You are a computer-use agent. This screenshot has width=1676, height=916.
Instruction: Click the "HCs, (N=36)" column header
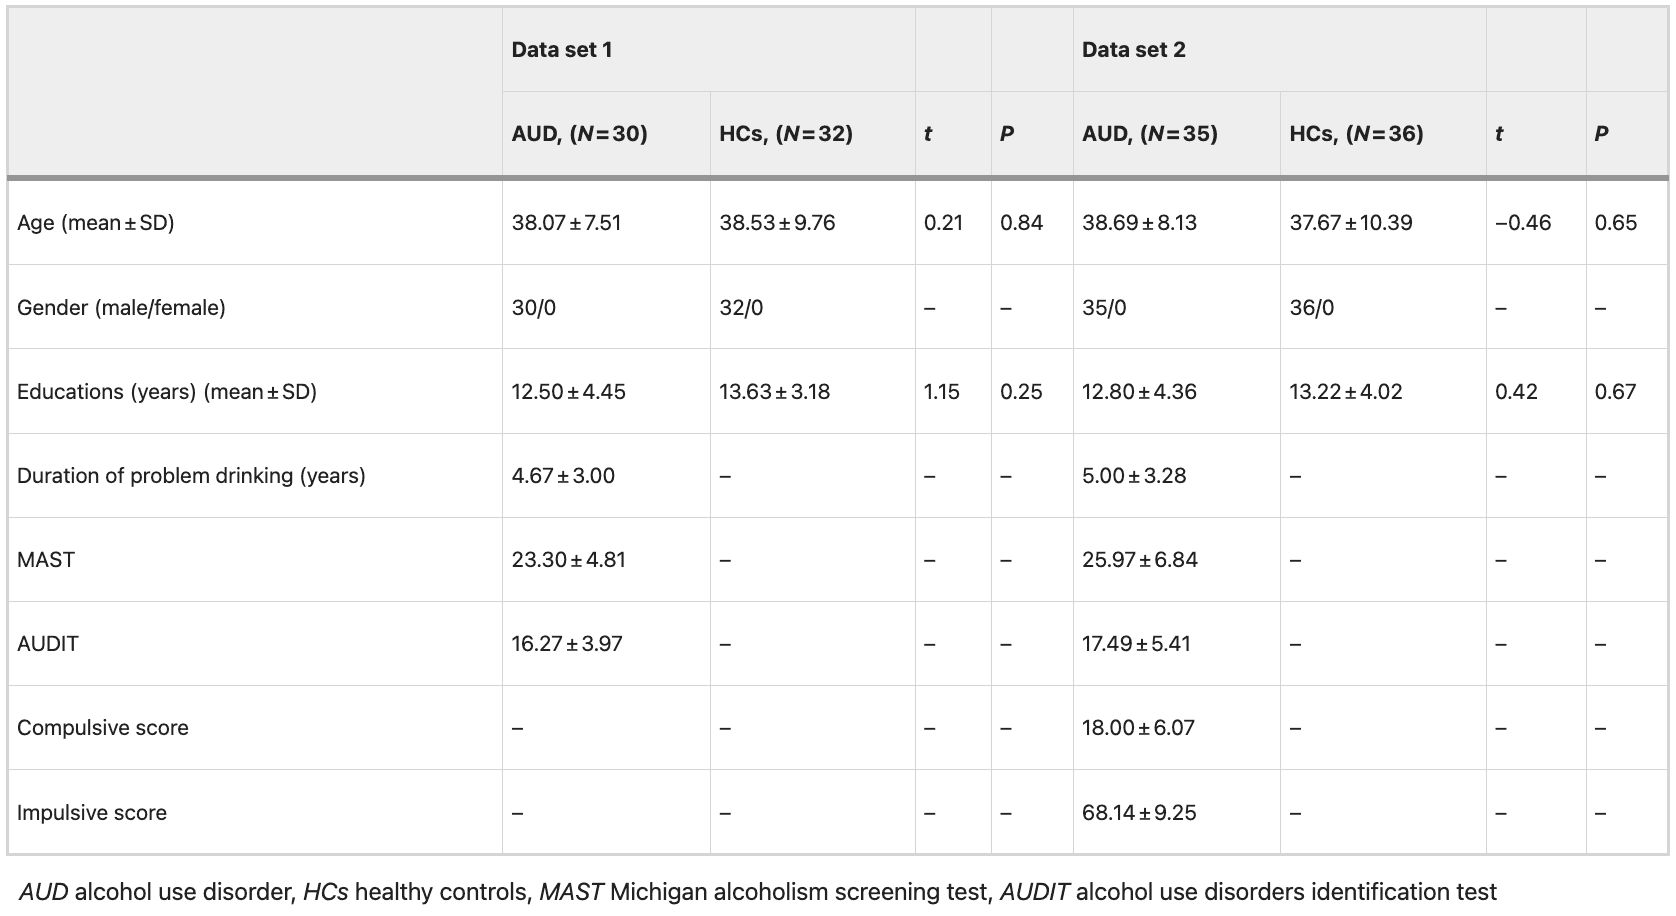tap(1356, 134)
